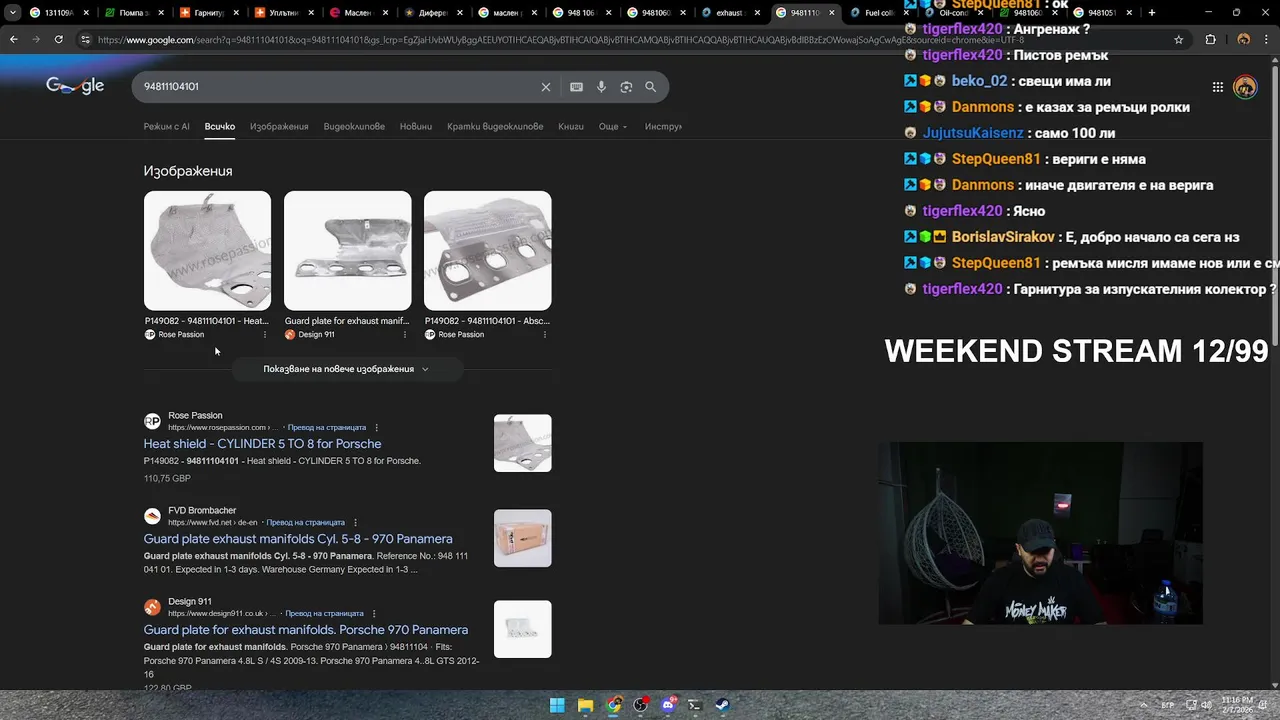Open more options for FVD Brombacher result

tap(355, 523)
